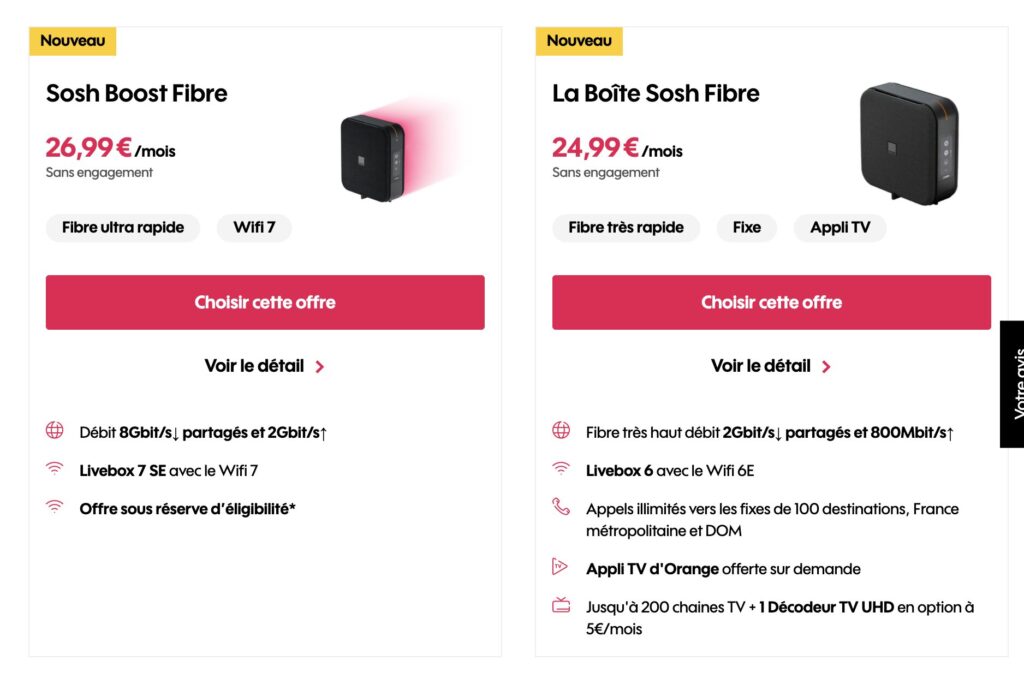Click the "Nouveau" badge on Sosh Boost Fibre
This screenshot has width=1024, height=678.
click(72, 41)
